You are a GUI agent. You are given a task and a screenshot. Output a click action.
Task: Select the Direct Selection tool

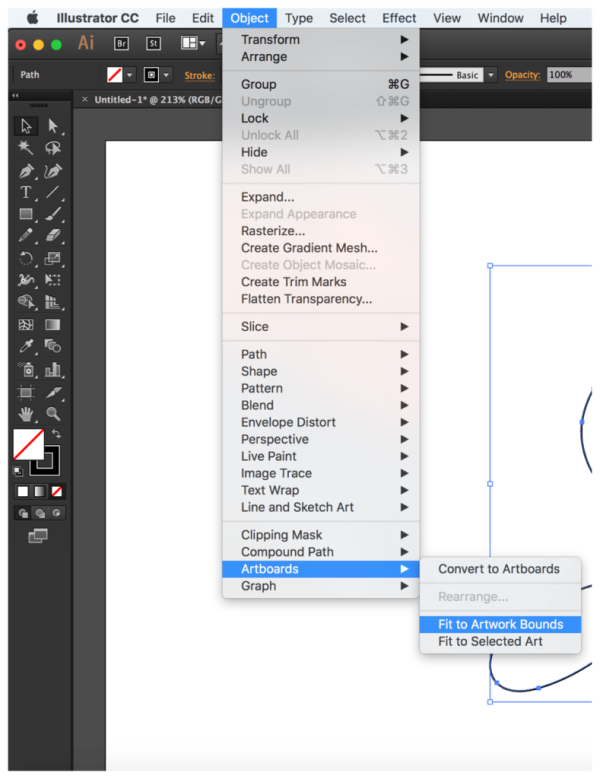coord(53,126)
